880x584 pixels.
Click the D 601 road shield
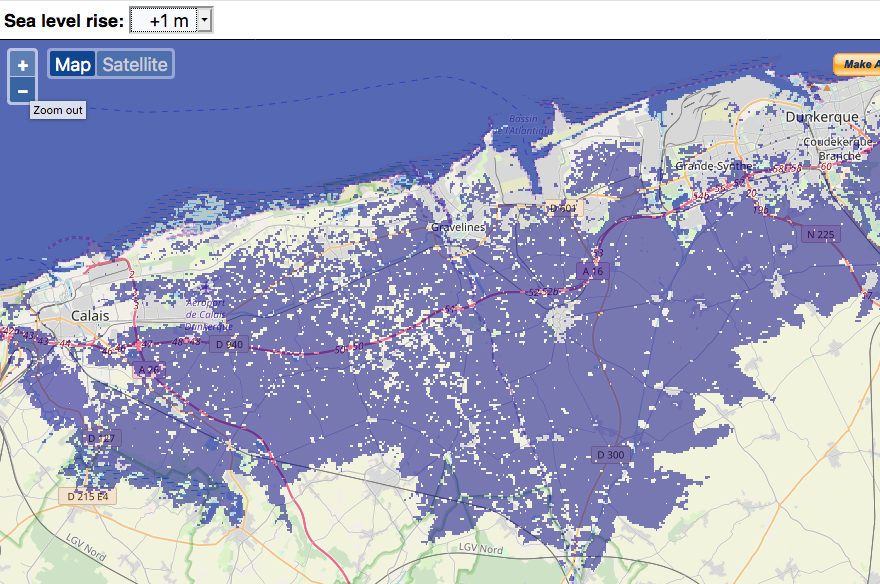[563, 208]
